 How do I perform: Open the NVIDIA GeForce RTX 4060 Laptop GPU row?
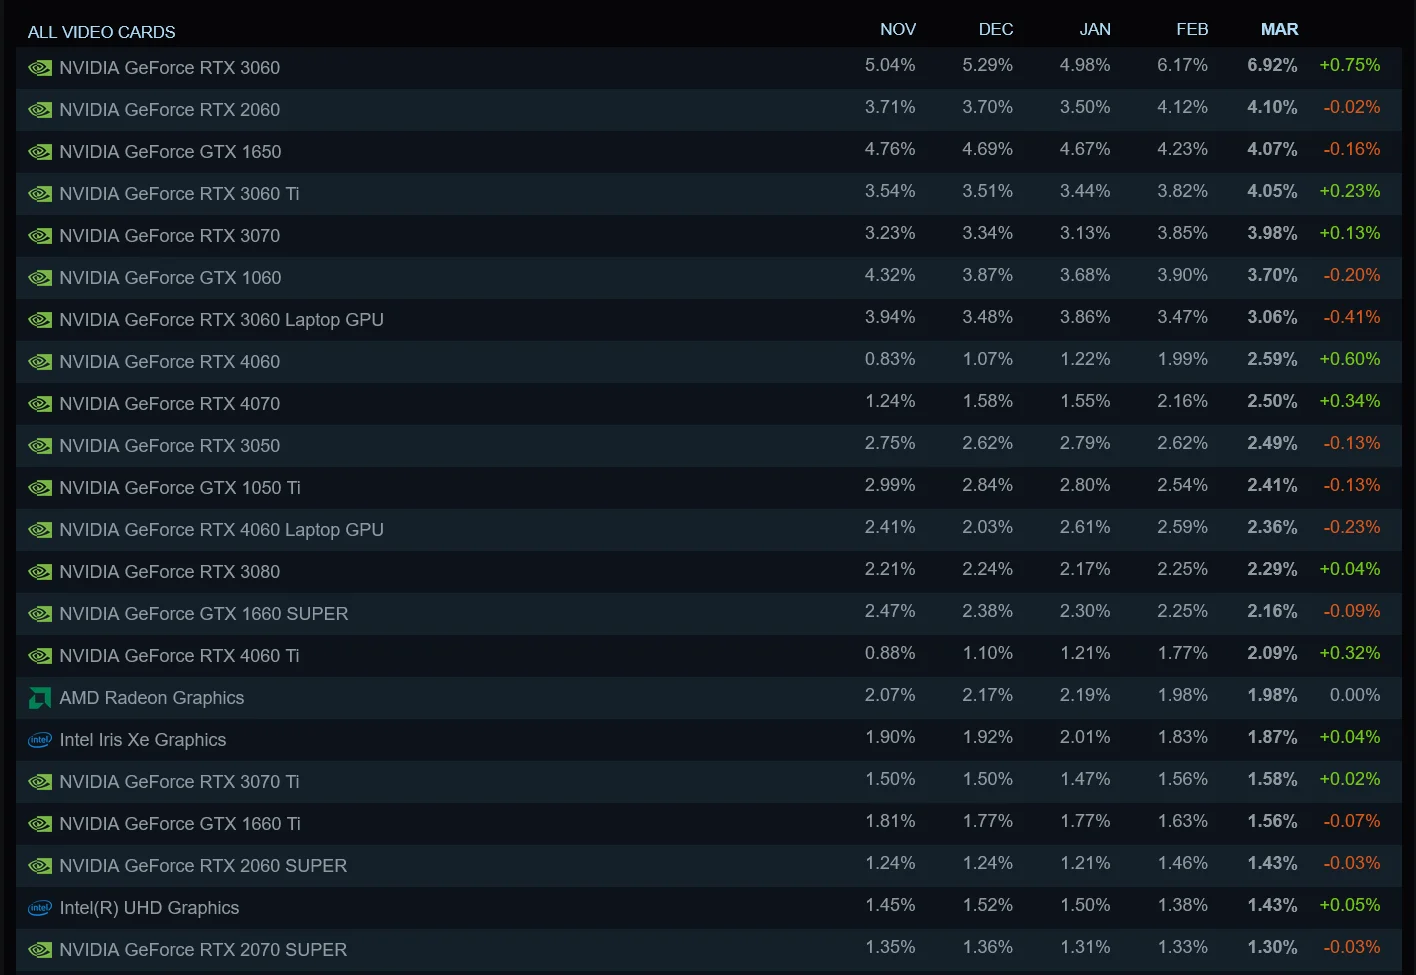708,530
